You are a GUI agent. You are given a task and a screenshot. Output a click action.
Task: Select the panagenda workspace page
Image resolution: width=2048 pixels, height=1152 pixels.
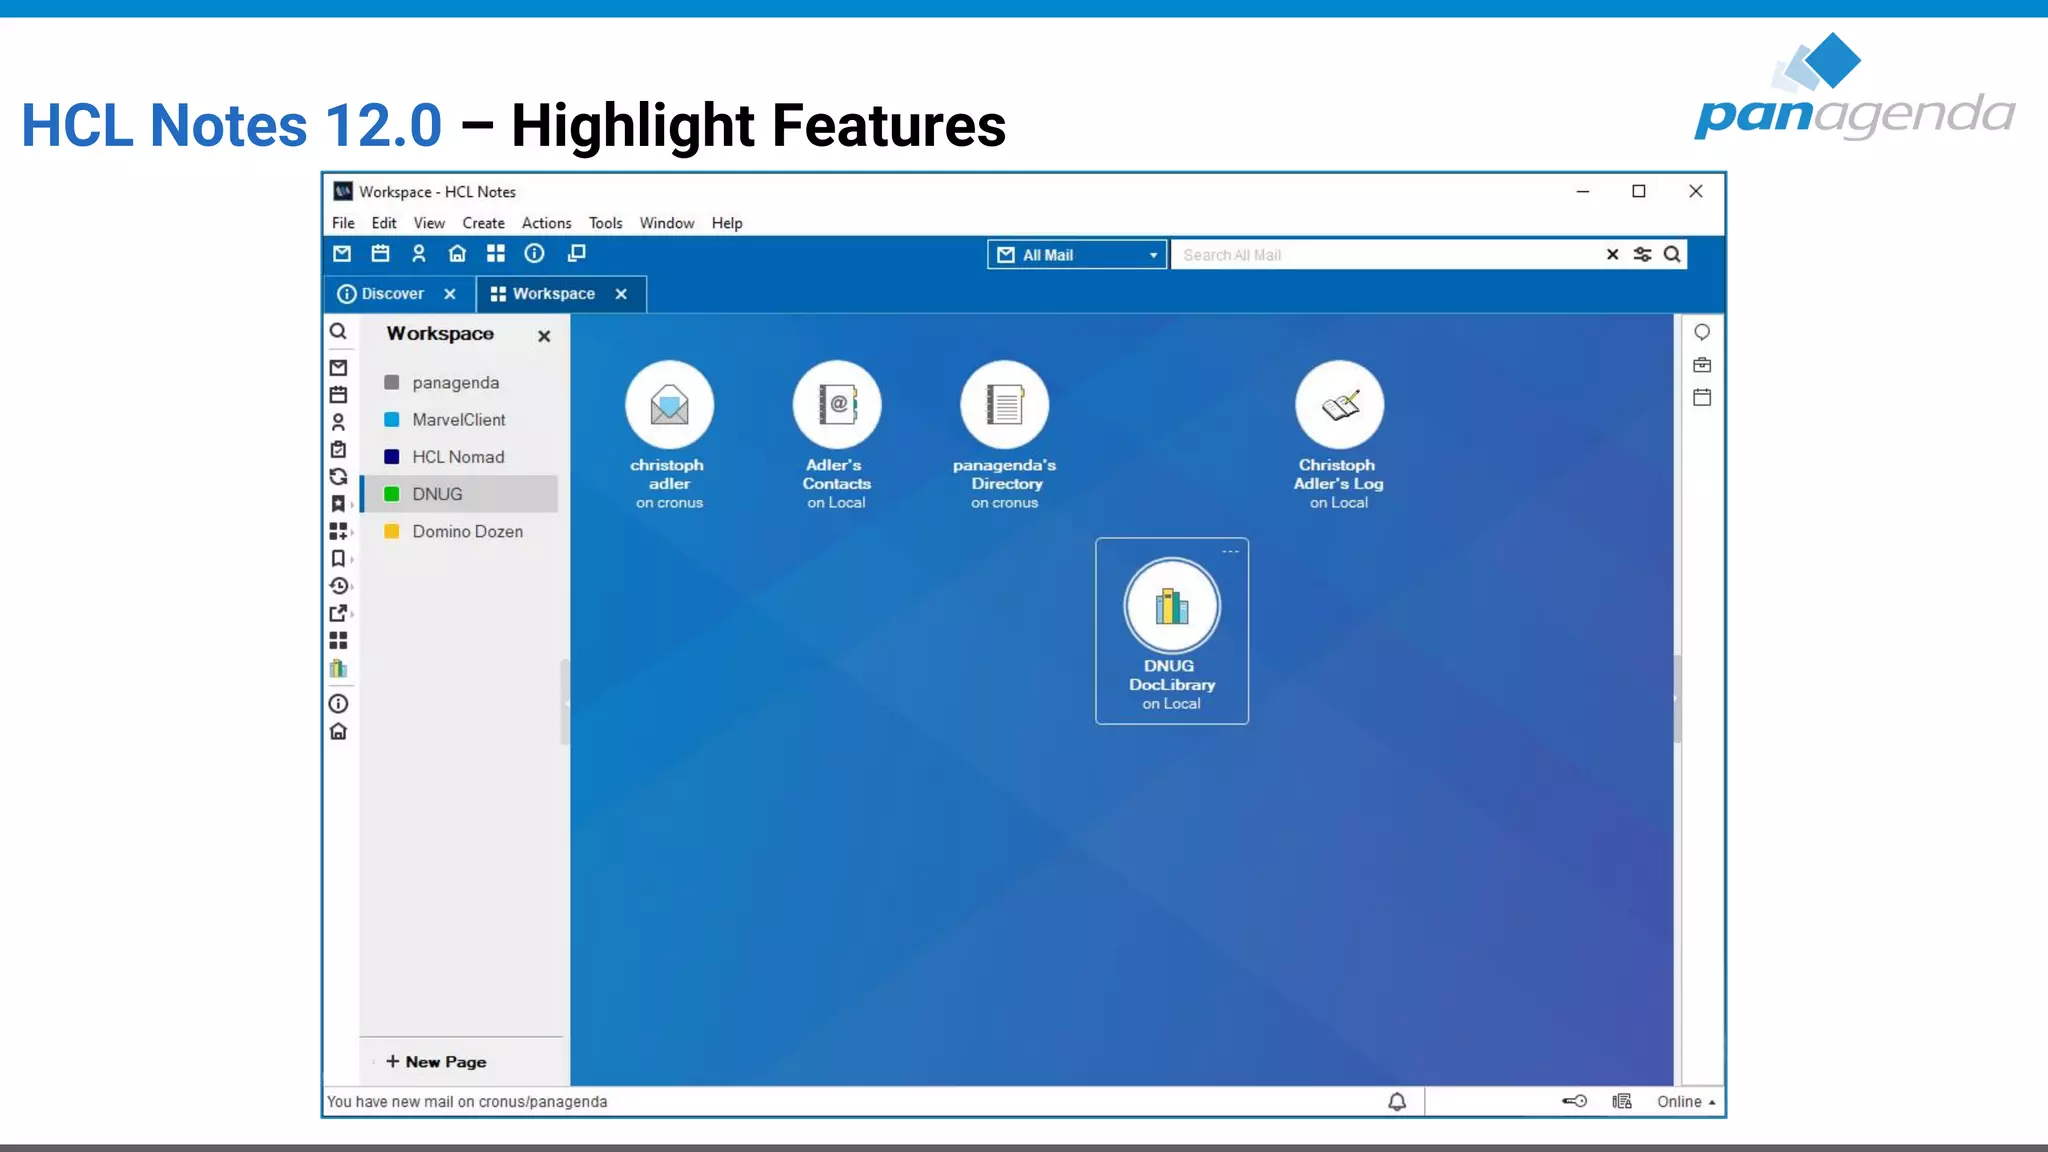(x=459, y=383)
